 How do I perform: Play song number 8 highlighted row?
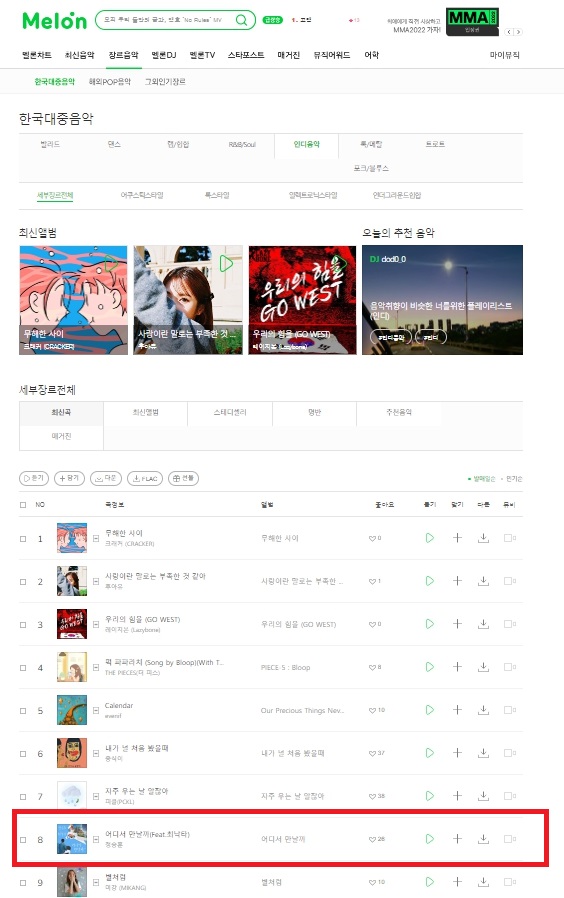429,838
